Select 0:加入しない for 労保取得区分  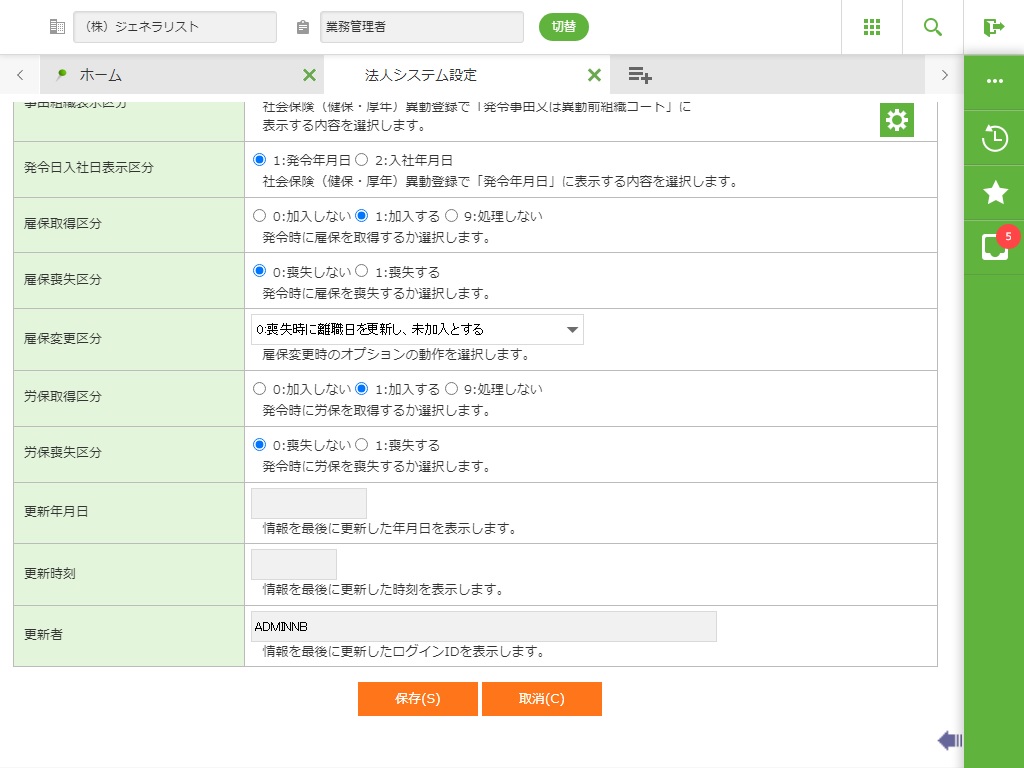click(x=260, y=389)
